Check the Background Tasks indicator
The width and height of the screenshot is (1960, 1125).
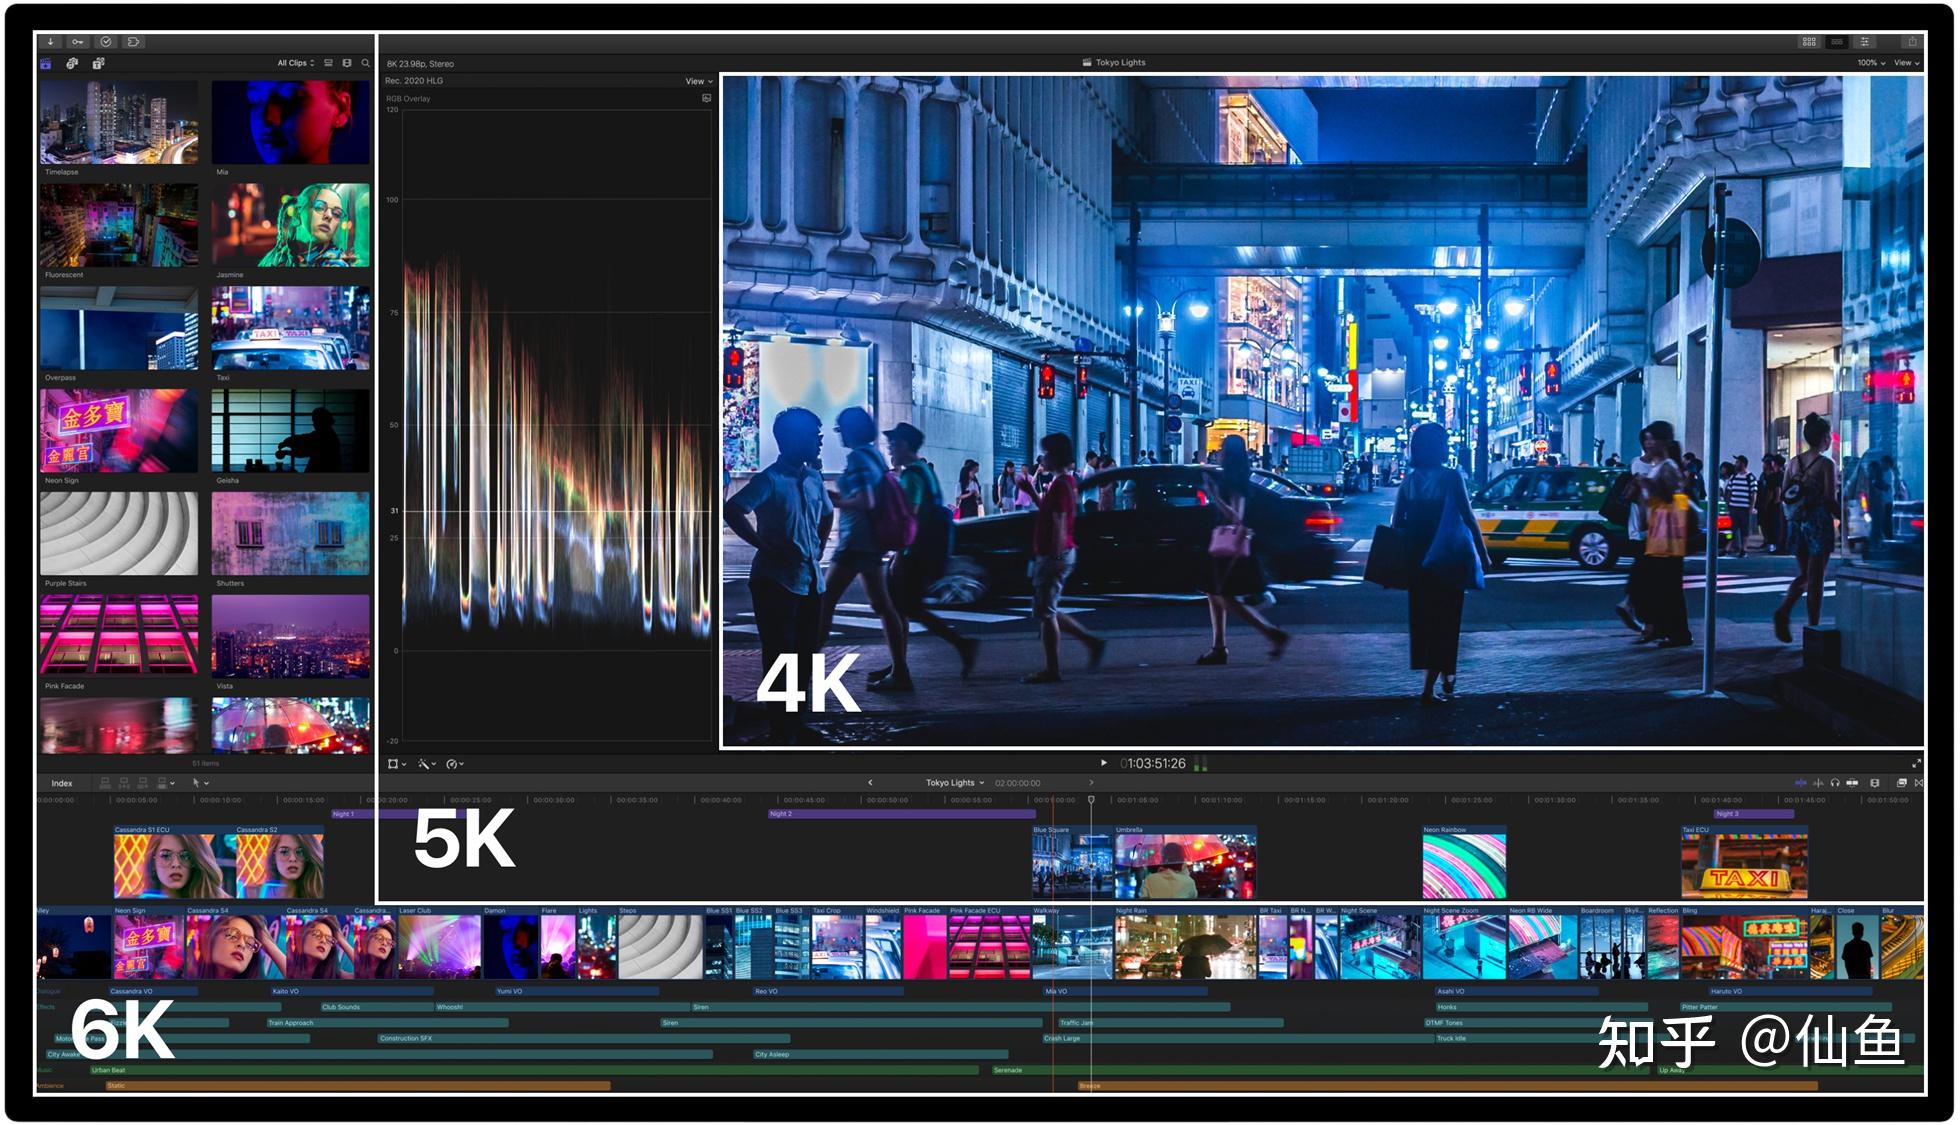(x=105, y=42)
